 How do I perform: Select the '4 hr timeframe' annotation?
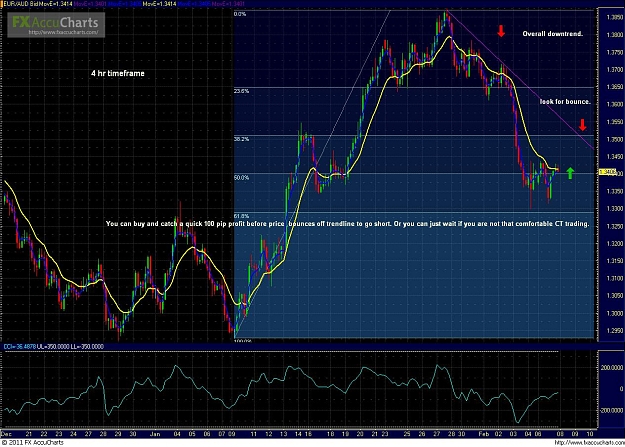118,73
